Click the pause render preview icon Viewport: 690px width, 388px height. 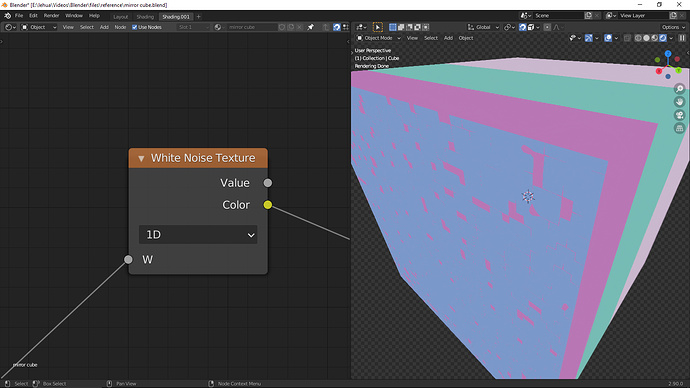point(682,38)
